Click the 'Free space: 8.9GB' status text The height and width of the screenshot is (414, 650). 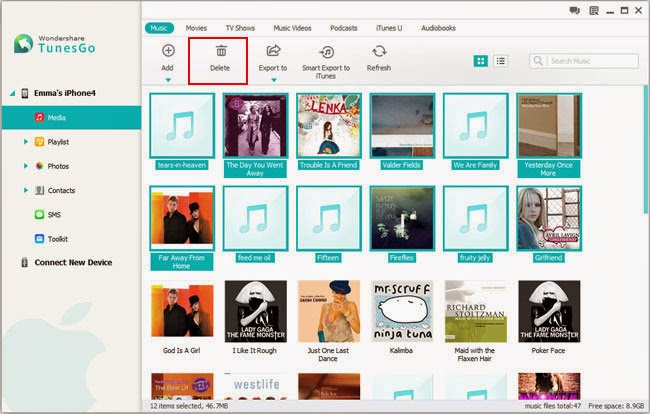pyautogui.click(x=616, y=406)
